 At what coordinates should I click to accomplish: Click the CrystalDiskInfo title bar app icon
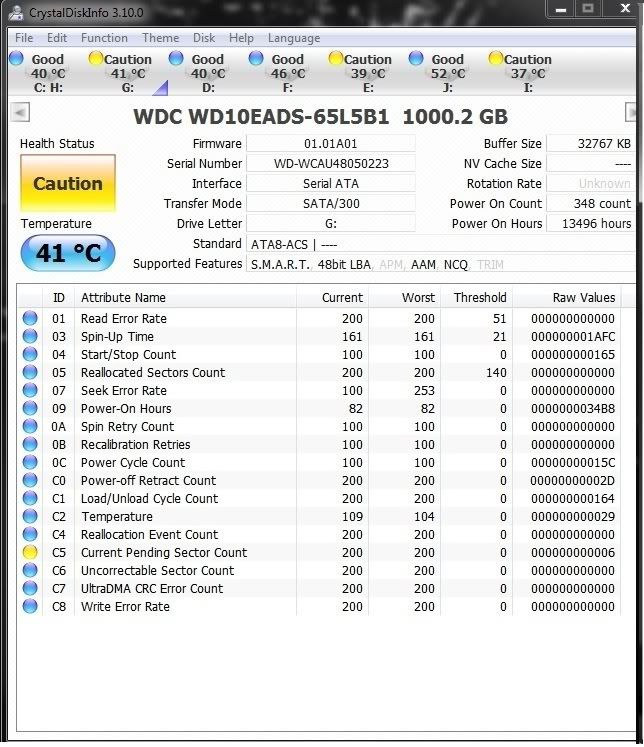(x=15, y=13)
